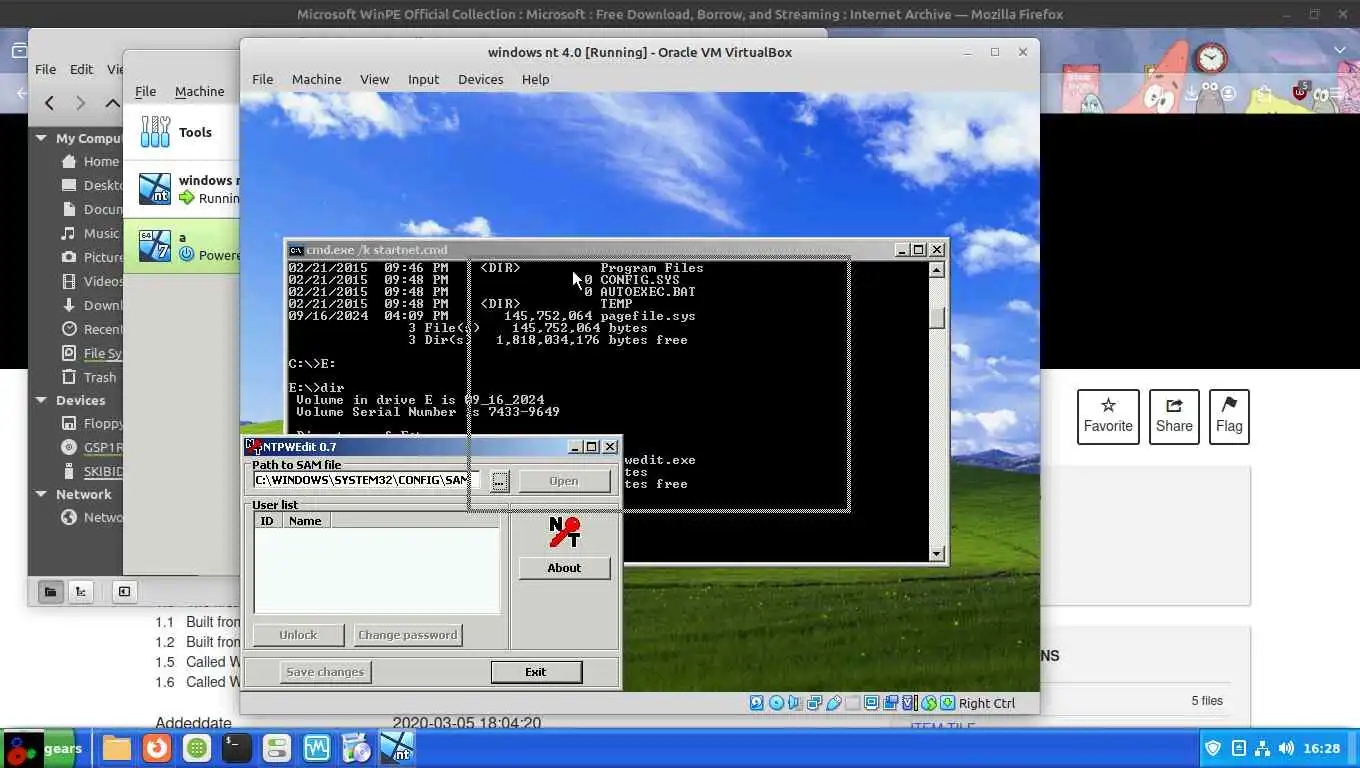The image size is (1360, 768).
Task: Click the shield icon in the system tray
Action: (x=1214, y=748)
